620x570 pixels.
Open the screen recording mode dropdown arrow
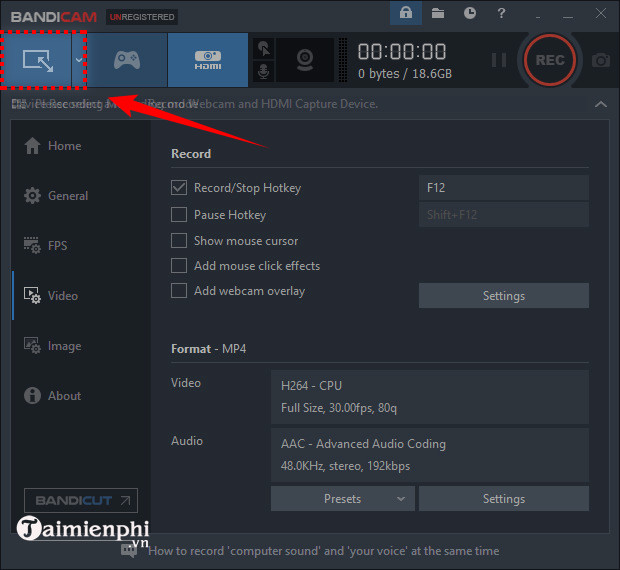point(79,60)
